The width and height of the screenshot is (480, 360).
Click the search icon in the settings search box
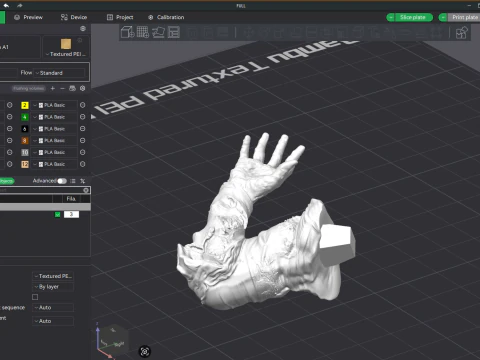pyautogui.click(x=86, y=190)
